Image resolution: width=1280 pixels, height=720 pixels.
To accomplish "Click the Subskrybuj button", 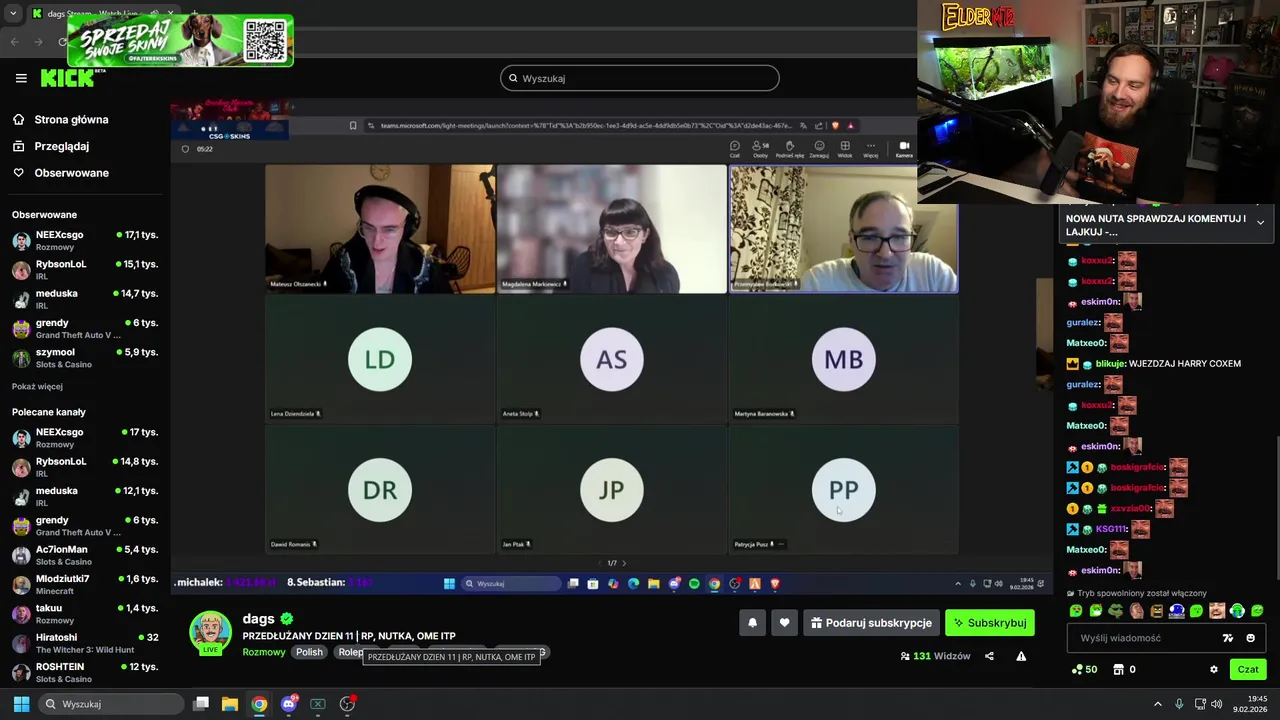I will click(990, 623).
